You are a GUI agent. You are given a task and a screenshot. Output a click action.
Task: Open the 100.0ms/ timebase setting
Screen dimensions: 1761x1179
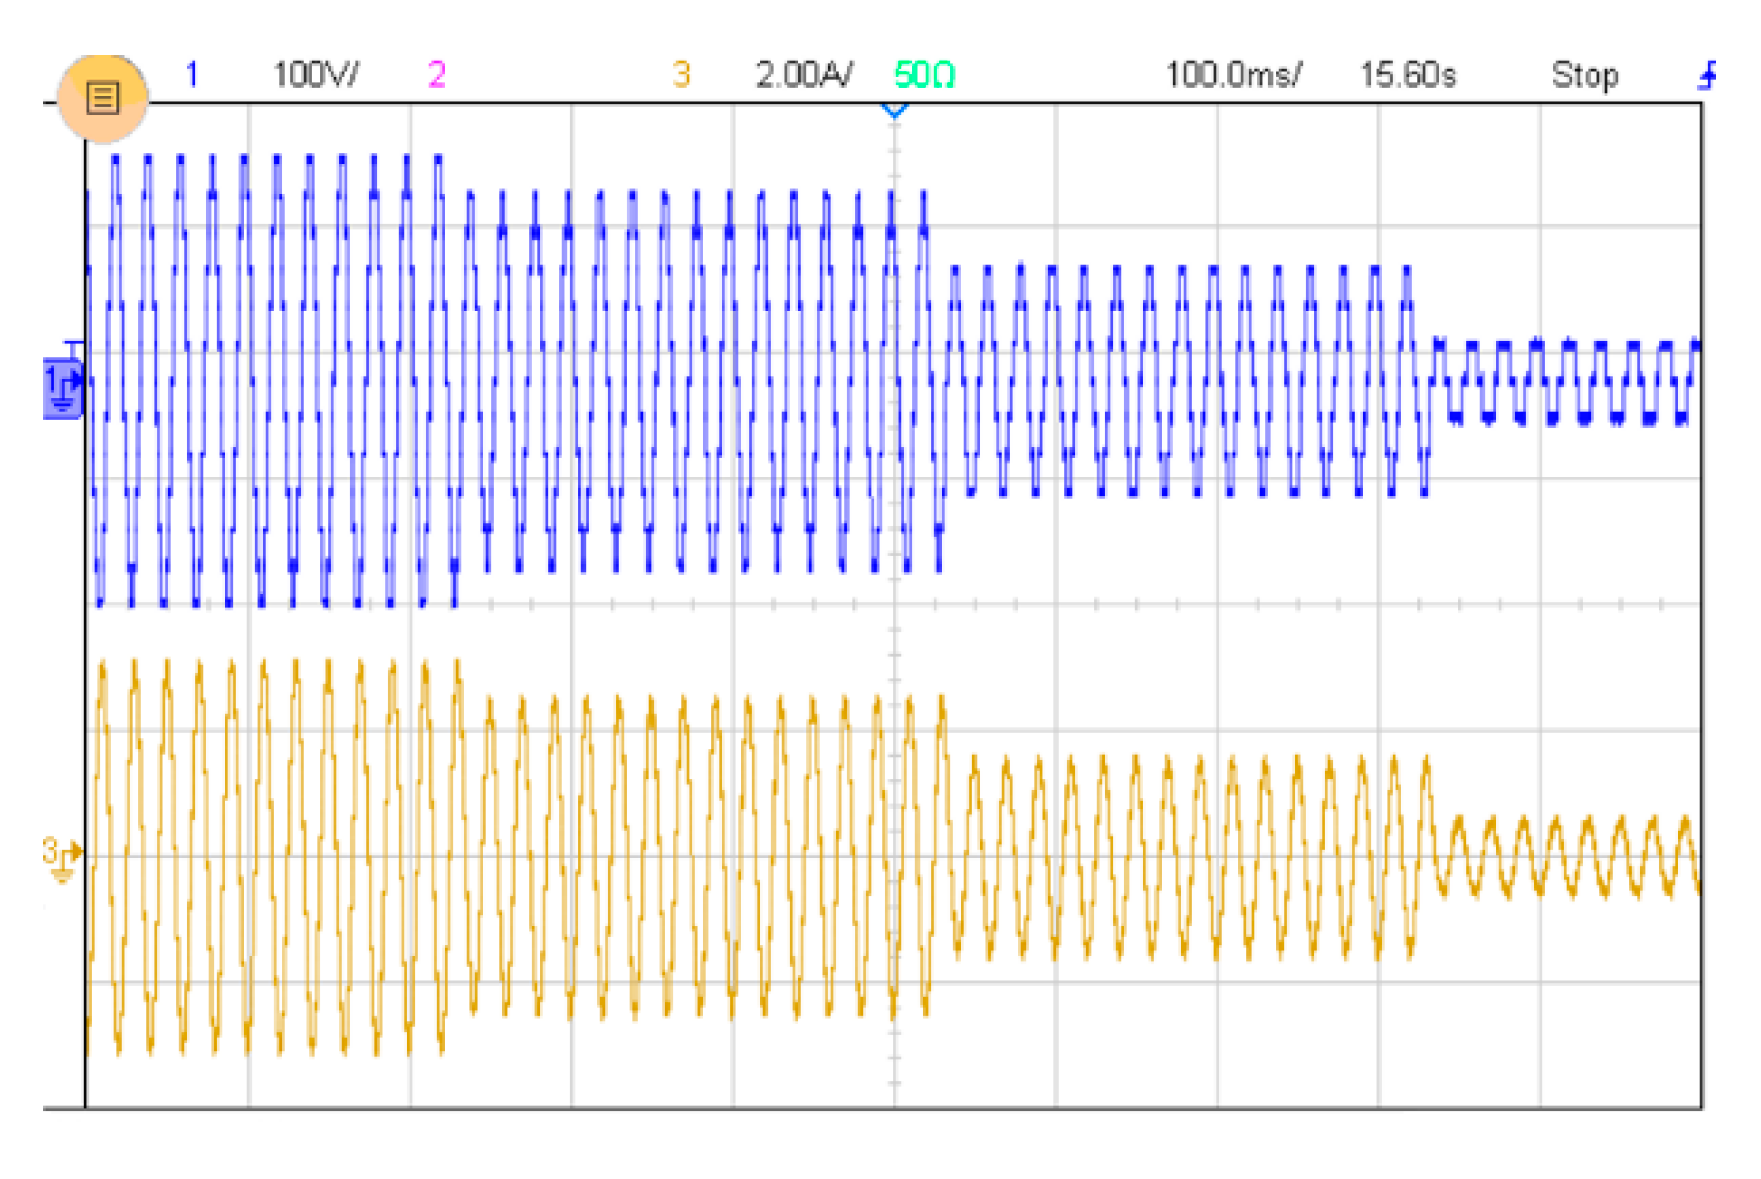(1233, 75)
